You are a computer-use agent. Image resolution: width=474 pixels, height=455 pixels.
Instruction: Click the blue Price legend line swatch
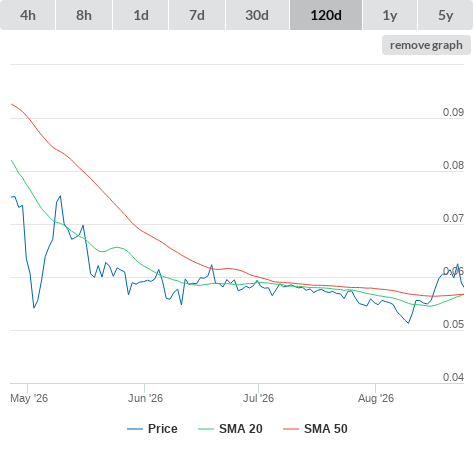tap(135, 429)
